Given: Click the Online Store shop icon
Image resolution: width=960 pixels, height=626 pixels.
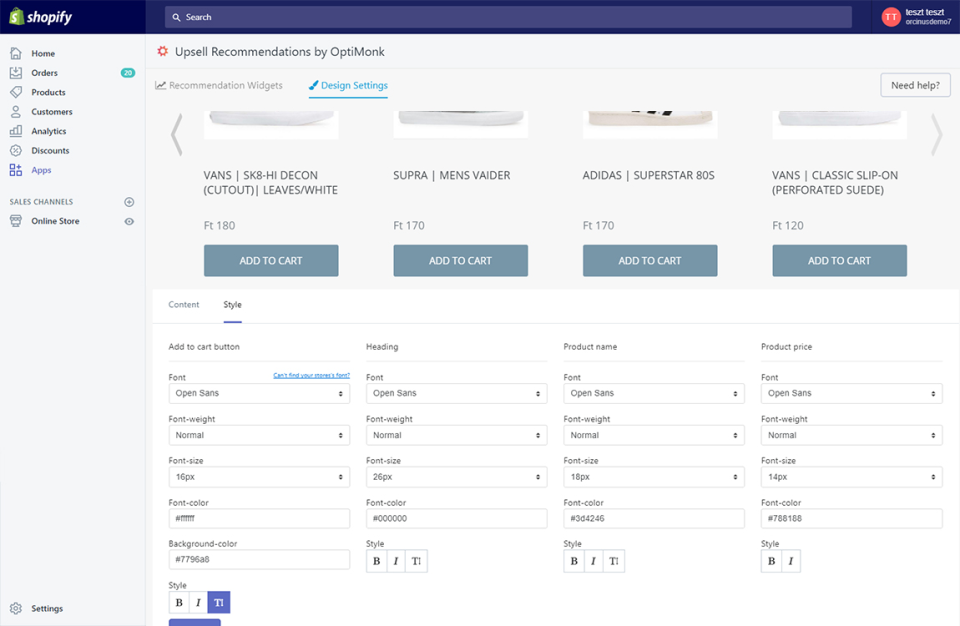Looking at the screenshot, I should (16, 221).
